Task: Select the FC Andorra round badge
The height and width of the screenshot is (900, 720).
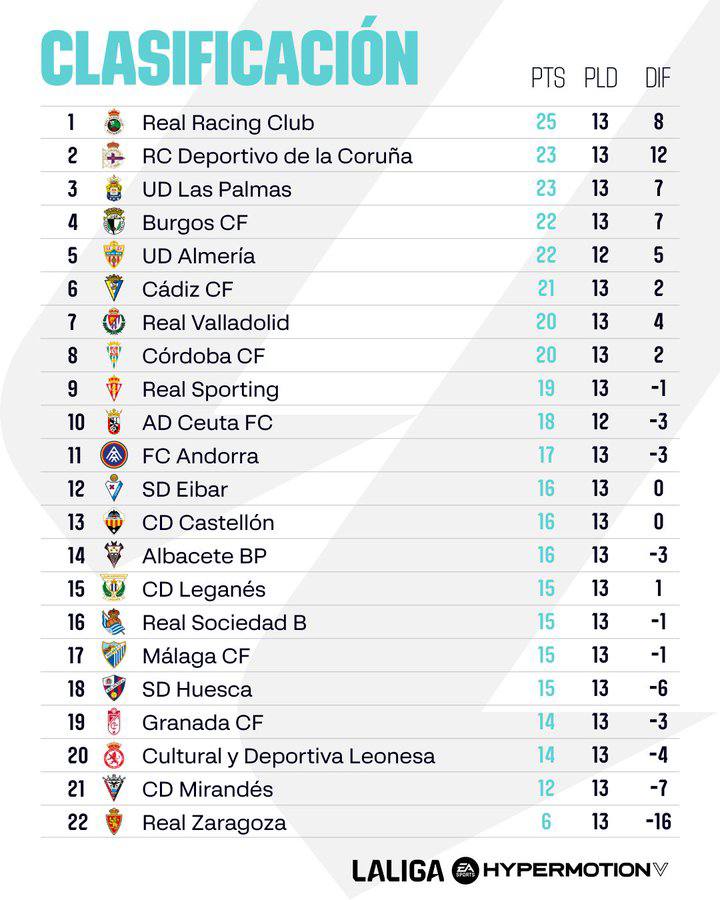Action: click(x=114, y=455)
